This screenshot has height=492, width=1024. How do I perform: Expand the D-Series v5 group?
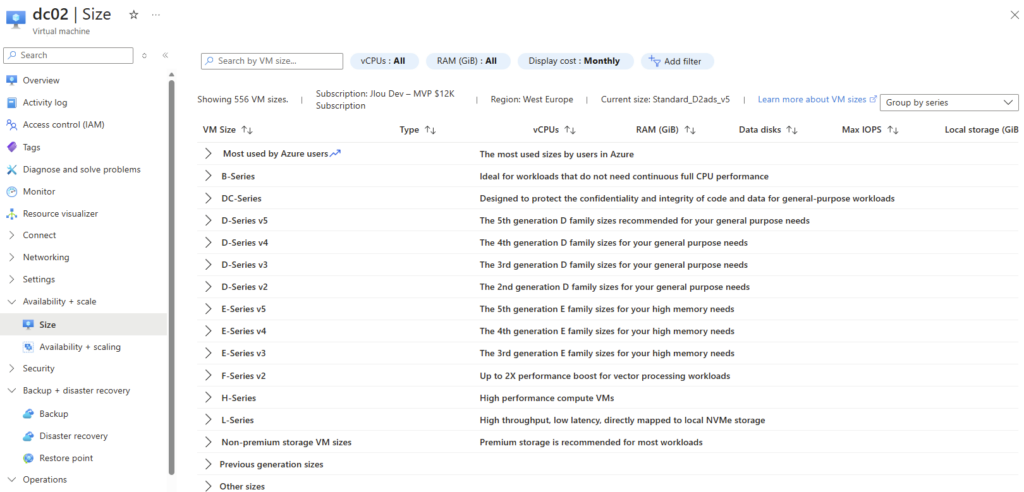coord(208,220)
